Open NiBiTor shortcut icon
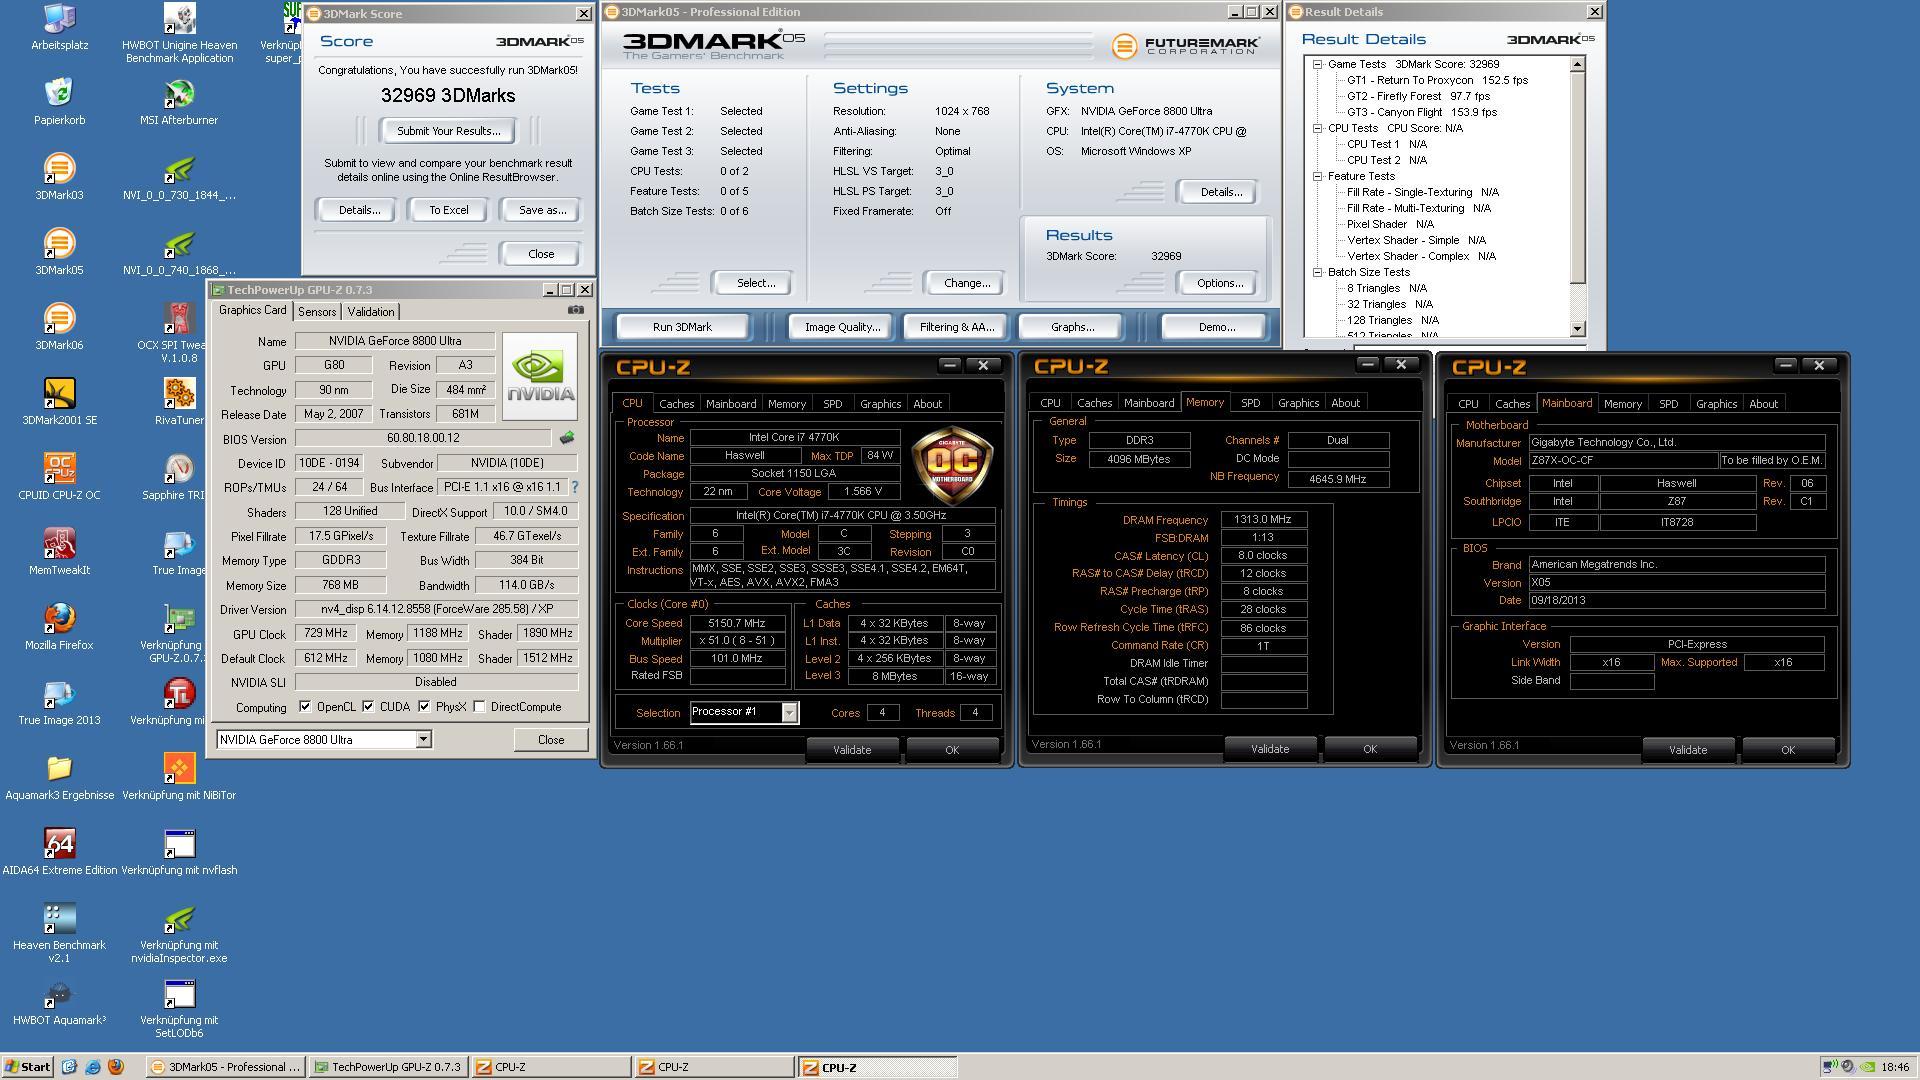This screenshot has height=1080, width=1920. pyautogui.click(x=179, y=776)
